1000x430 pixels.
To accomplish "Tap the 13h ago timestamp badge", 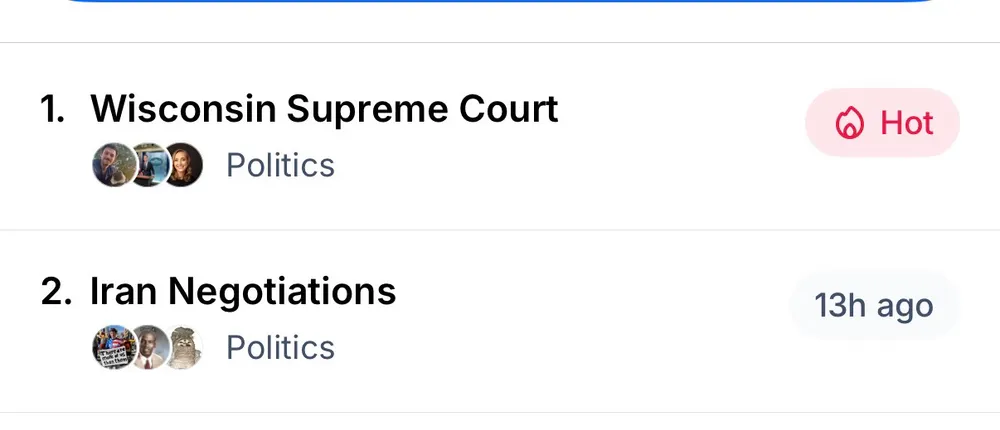I will pos(874,306).
